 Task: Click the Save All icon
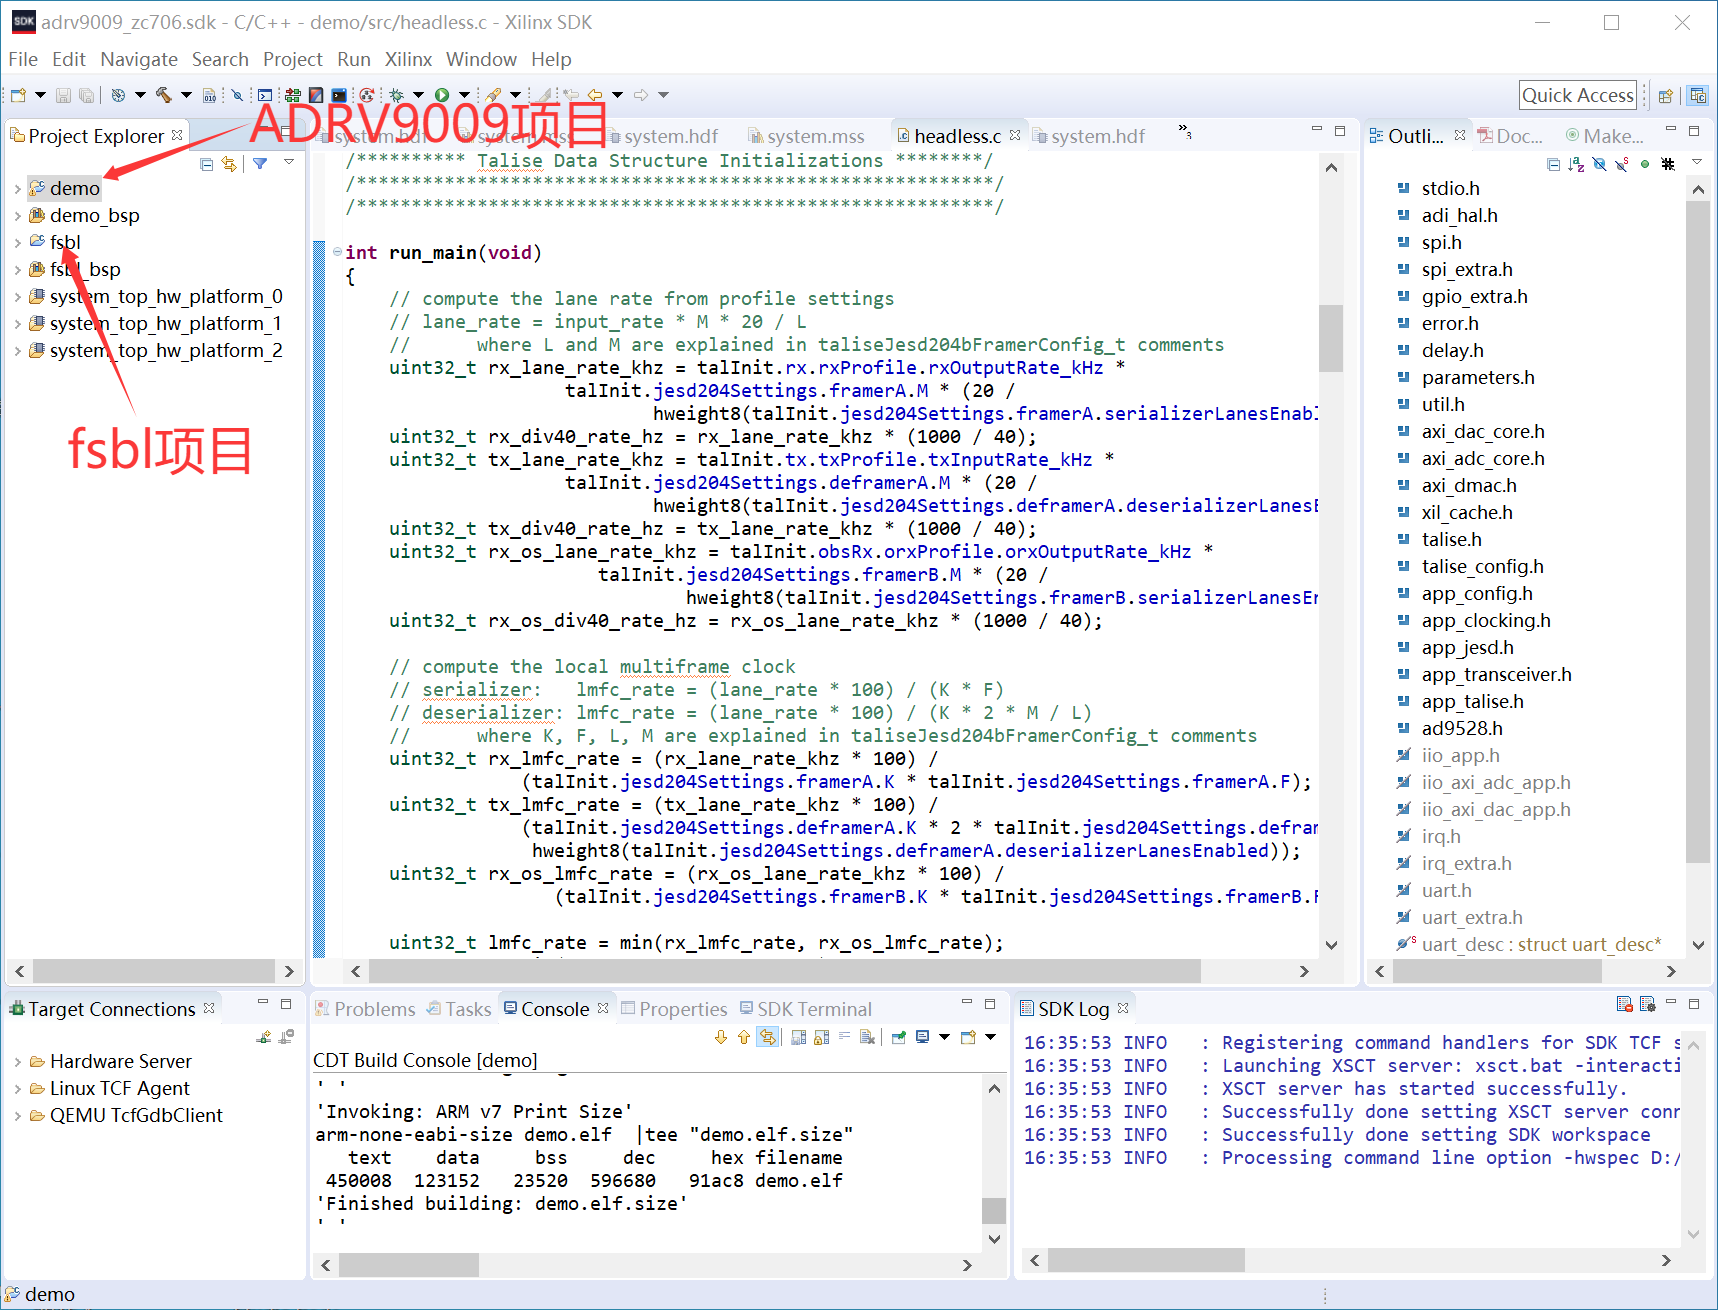point(86,95)
